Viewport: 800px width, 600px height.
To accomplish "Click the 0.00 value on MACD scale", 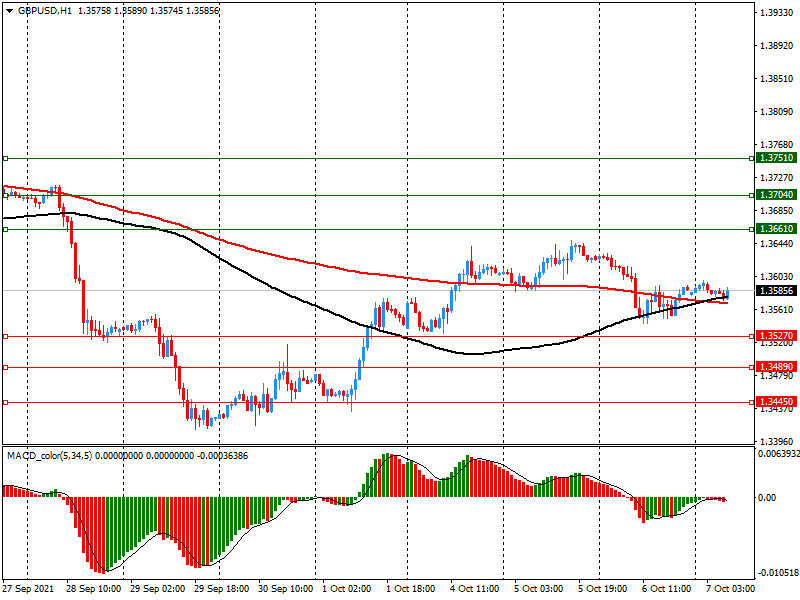I will point(766,497).
